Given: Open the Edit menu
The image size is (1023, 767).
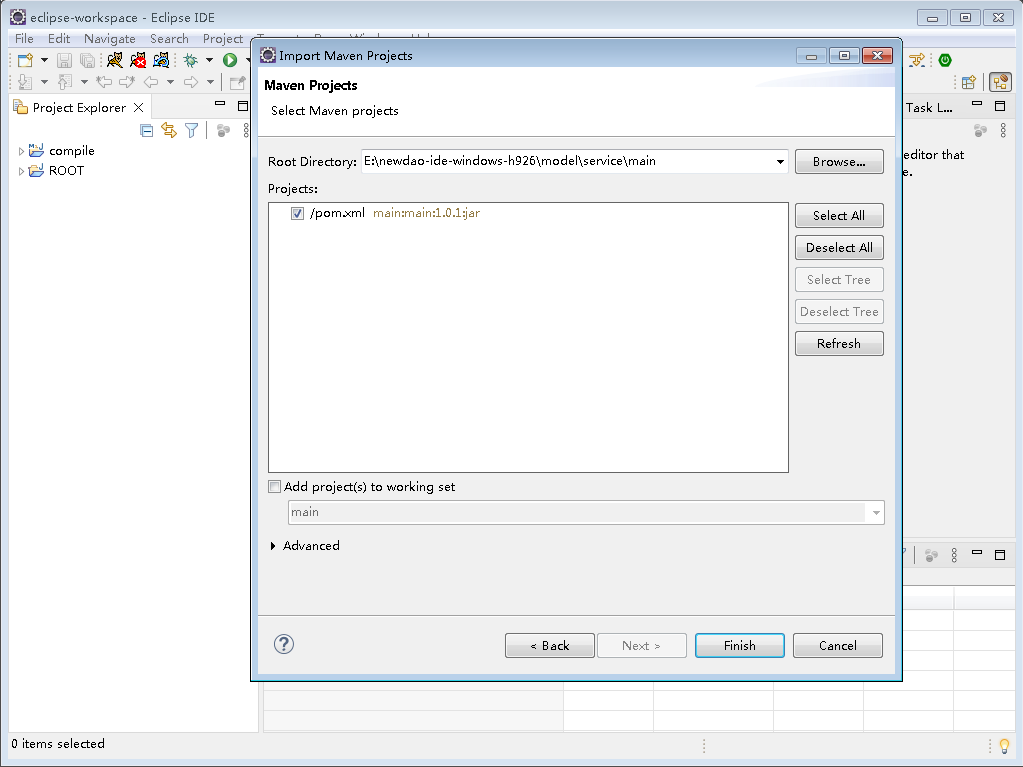Looking at the screenshot, I should 59,38.
